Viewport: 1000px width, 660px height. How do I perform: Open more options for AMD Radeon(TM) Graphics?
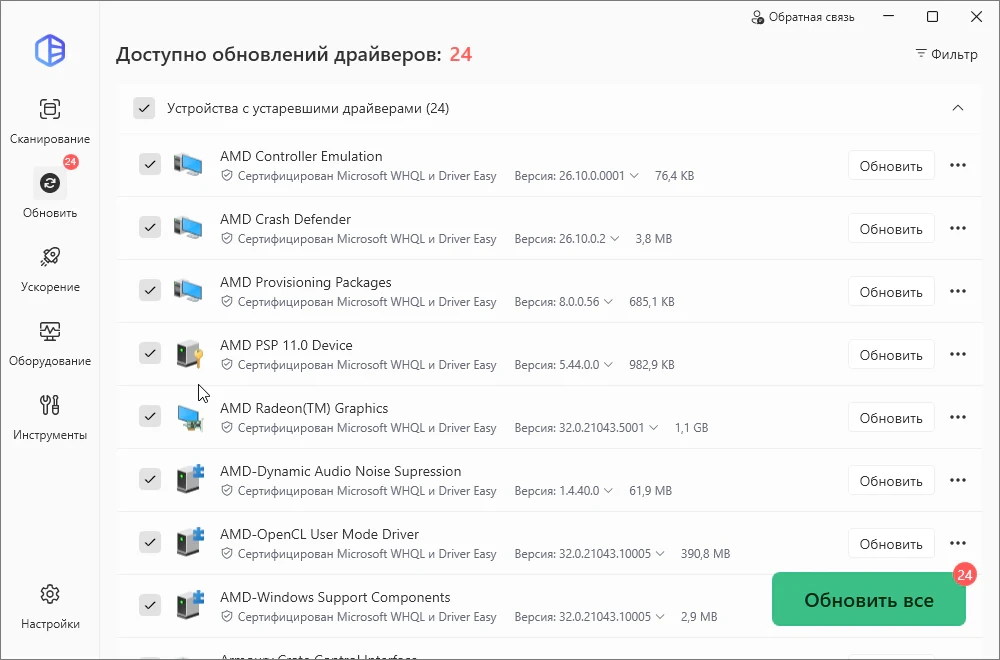(x=958, y=418)
